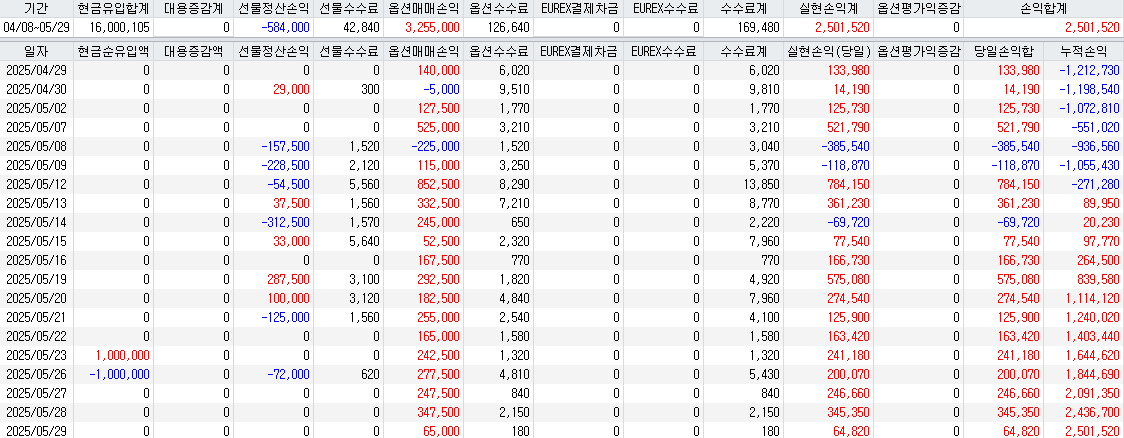The width and height of the screenshot is (1124, 438).
Task: Select the date 2025/04/30
Action: point(36,89)
